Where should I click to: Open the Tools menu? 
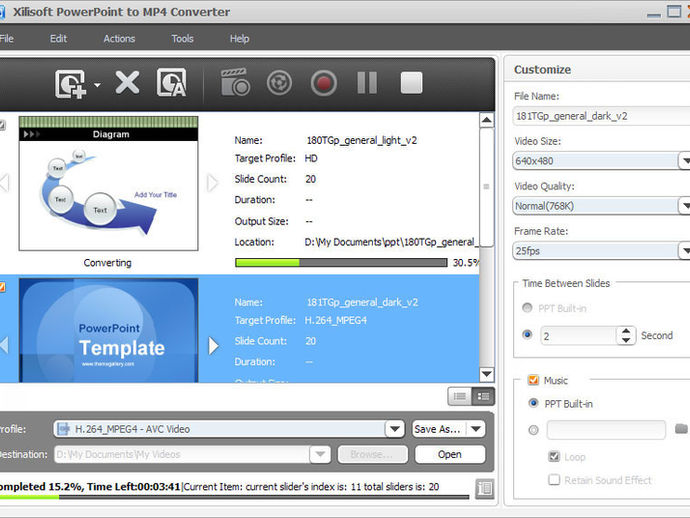(x=182, y=39)
